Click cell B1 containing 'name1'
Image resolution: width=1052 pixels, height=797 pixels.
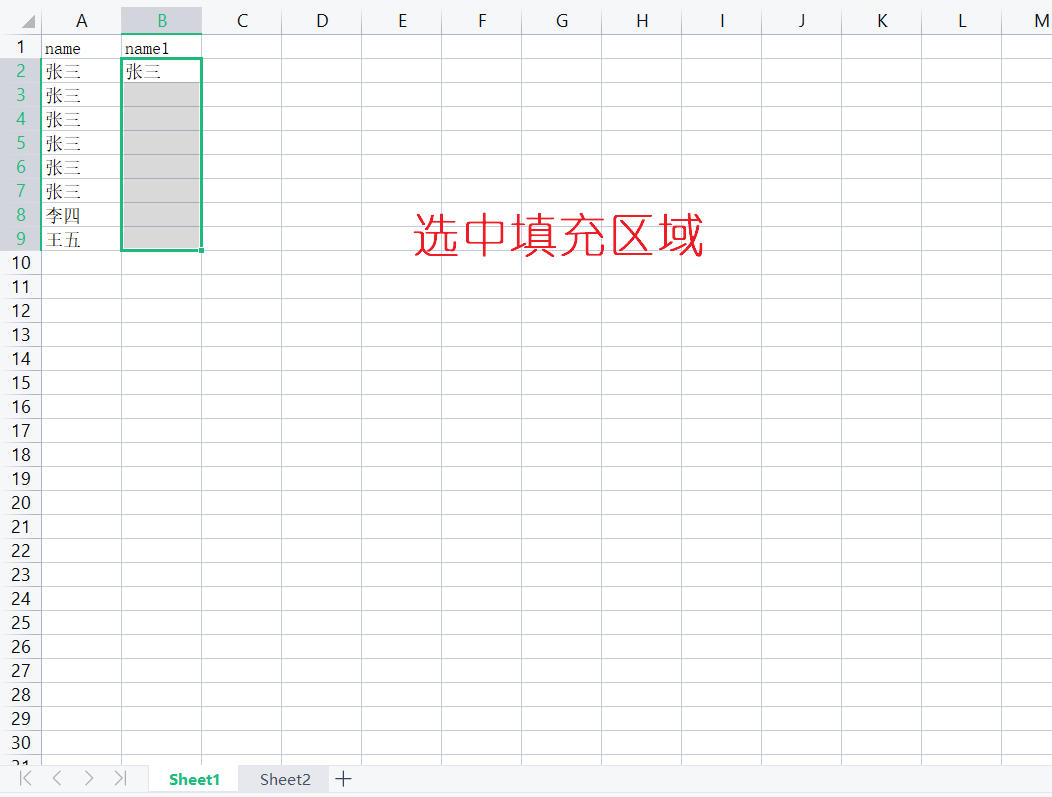pos(162,47)
